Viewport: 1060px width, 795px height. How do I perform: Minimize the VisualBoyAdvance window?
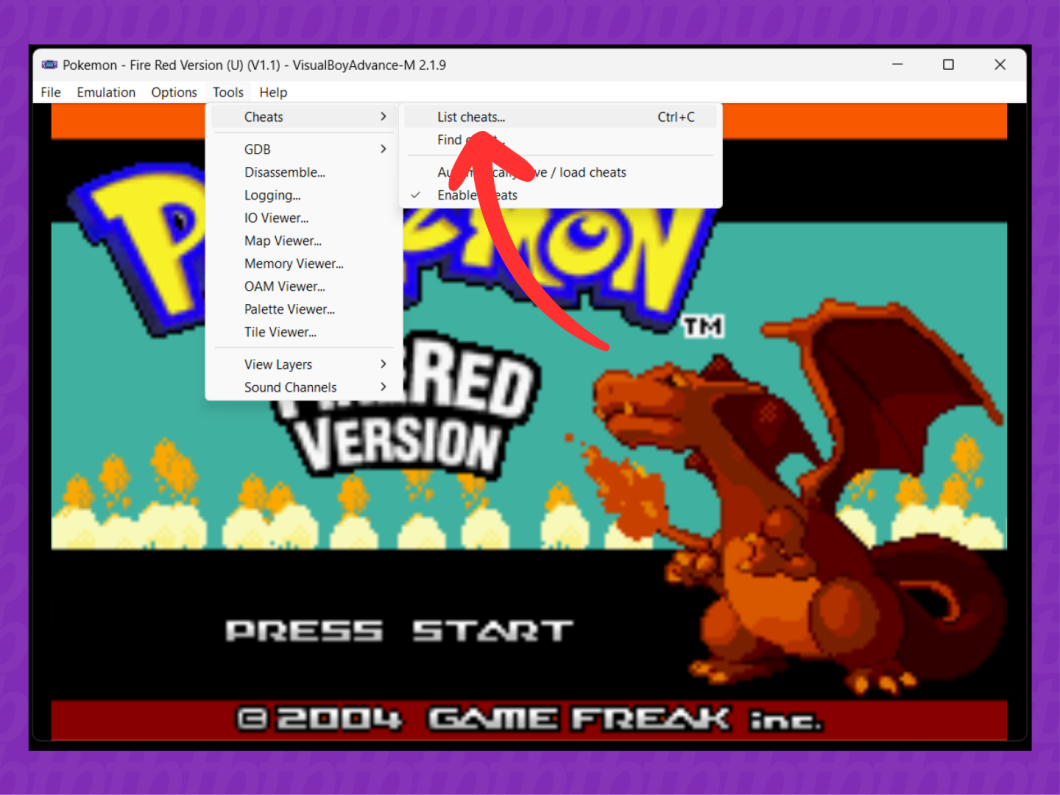coord(897,65)
